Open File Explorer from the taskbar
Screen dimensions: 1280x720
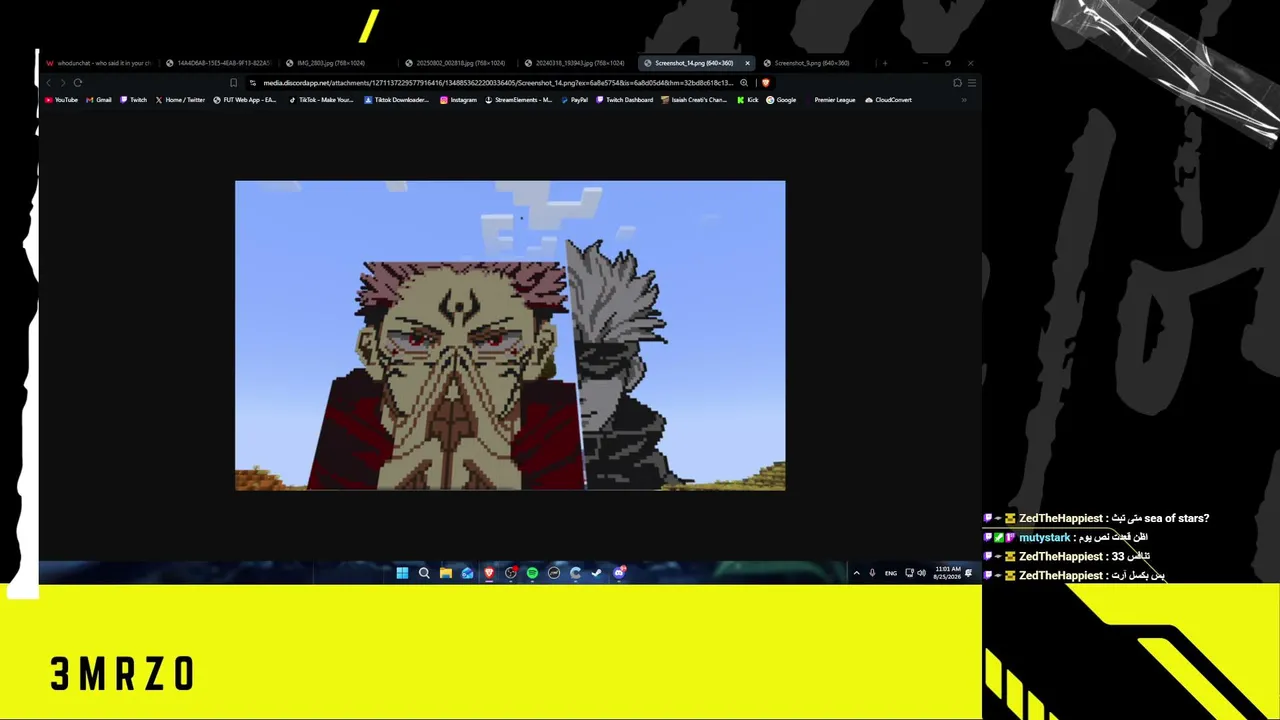[x=446, y=573]
